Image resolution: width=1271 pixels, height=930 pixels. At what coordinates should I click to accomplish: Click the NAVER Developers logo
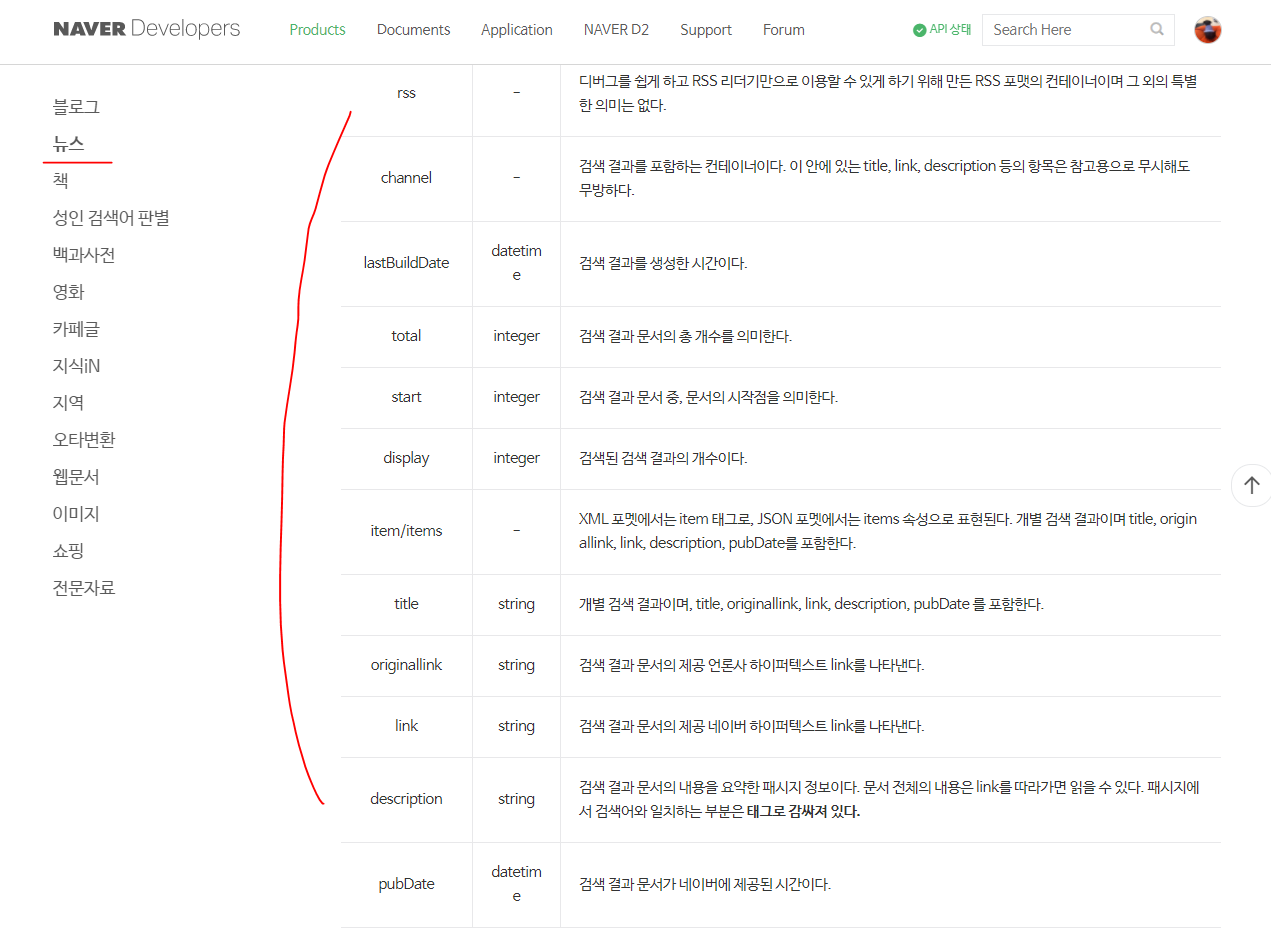point(146,28)
